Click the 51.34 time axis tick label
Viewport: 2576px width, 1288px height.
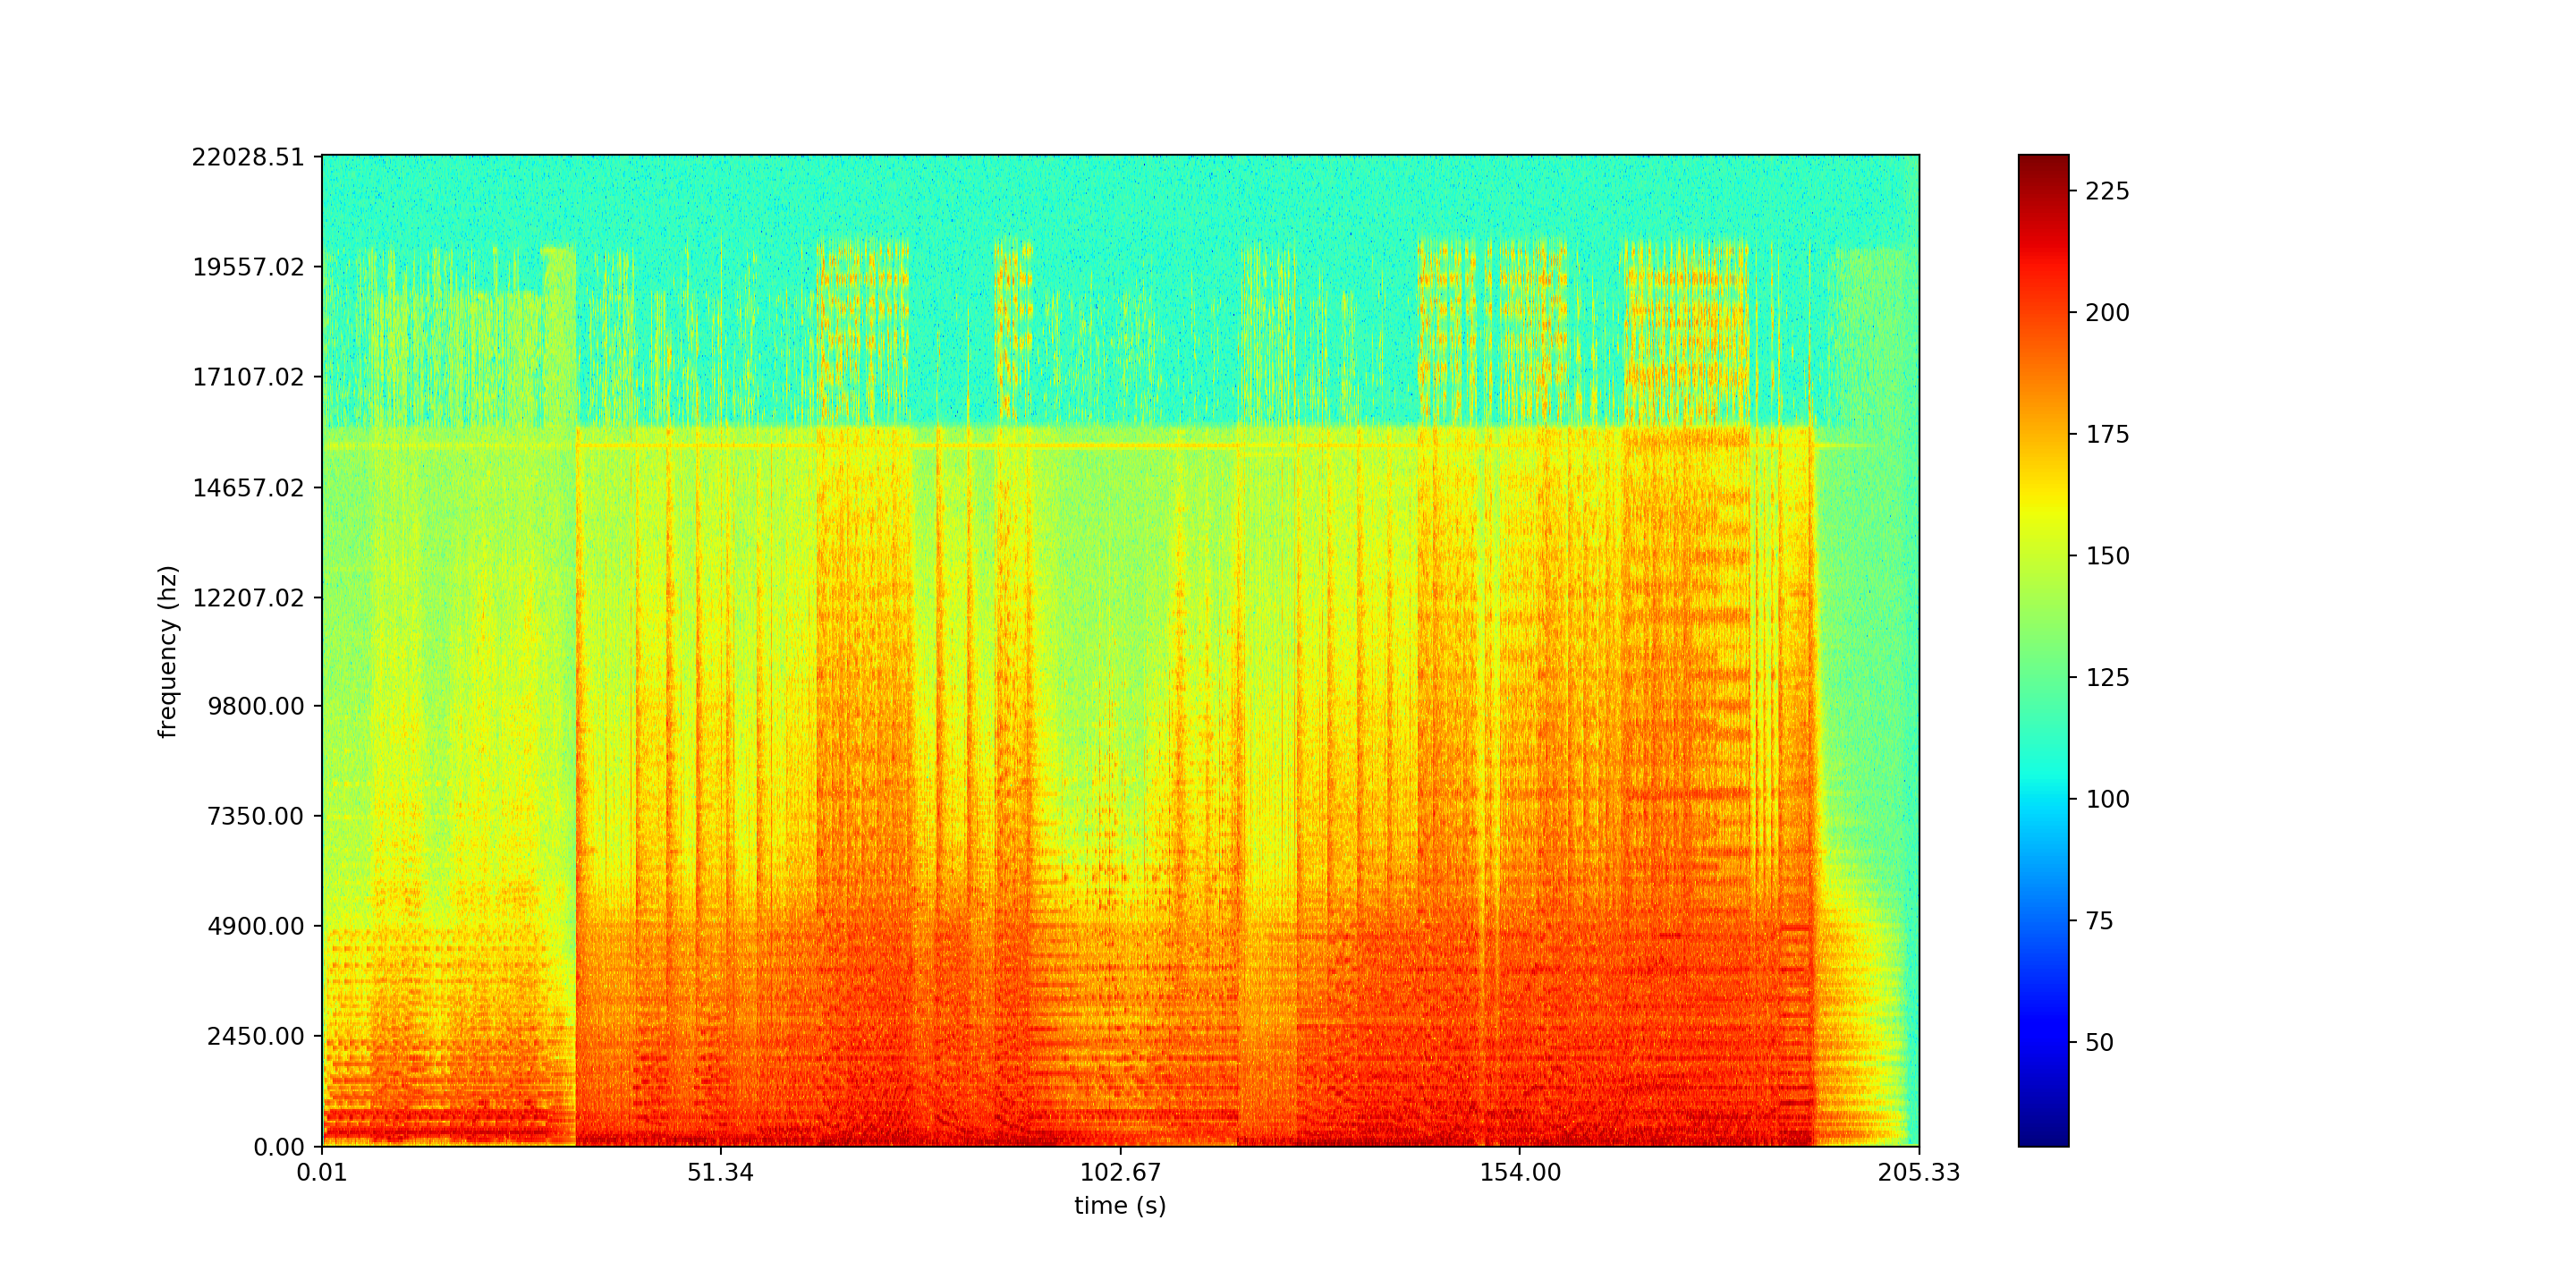pyautogui.click(x=720, y=1173)
